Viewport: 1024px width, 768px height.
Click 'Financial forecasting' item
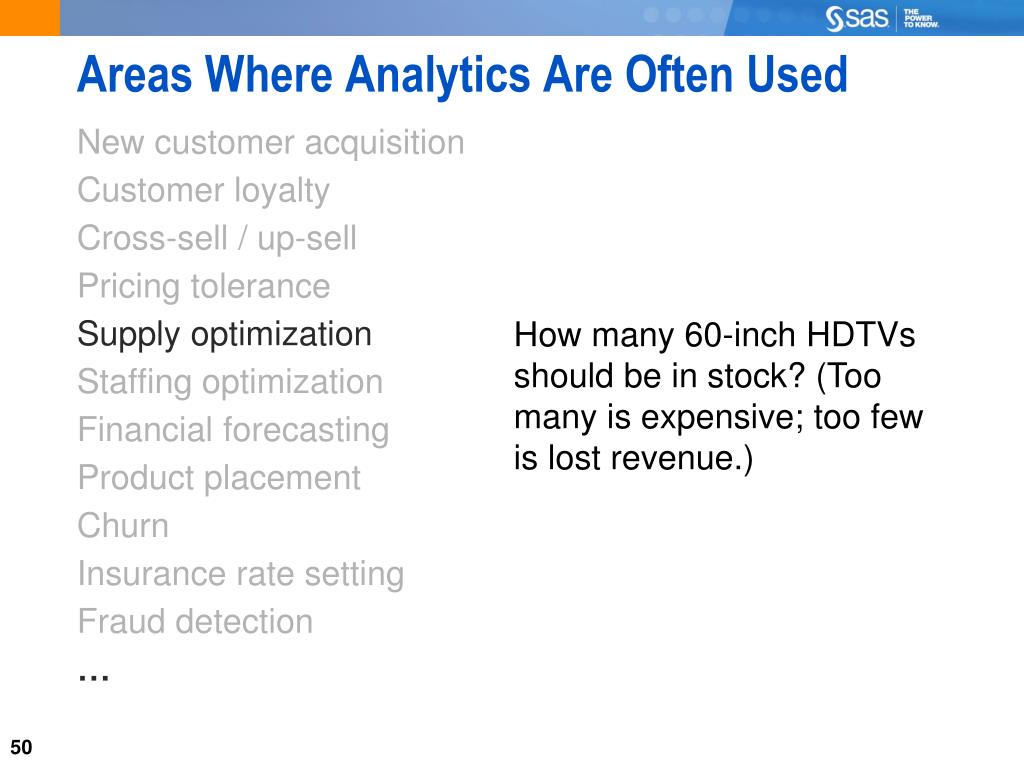click(233, 430)
